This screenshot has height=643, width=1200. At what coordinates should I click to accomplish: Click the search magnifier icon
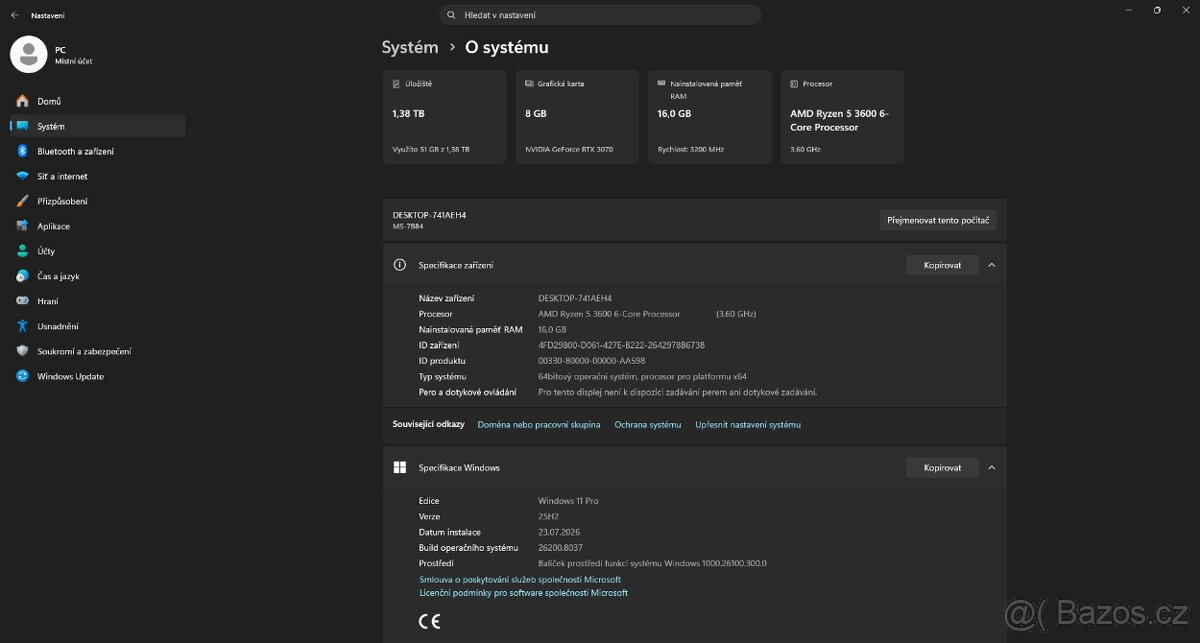point(453,15)
